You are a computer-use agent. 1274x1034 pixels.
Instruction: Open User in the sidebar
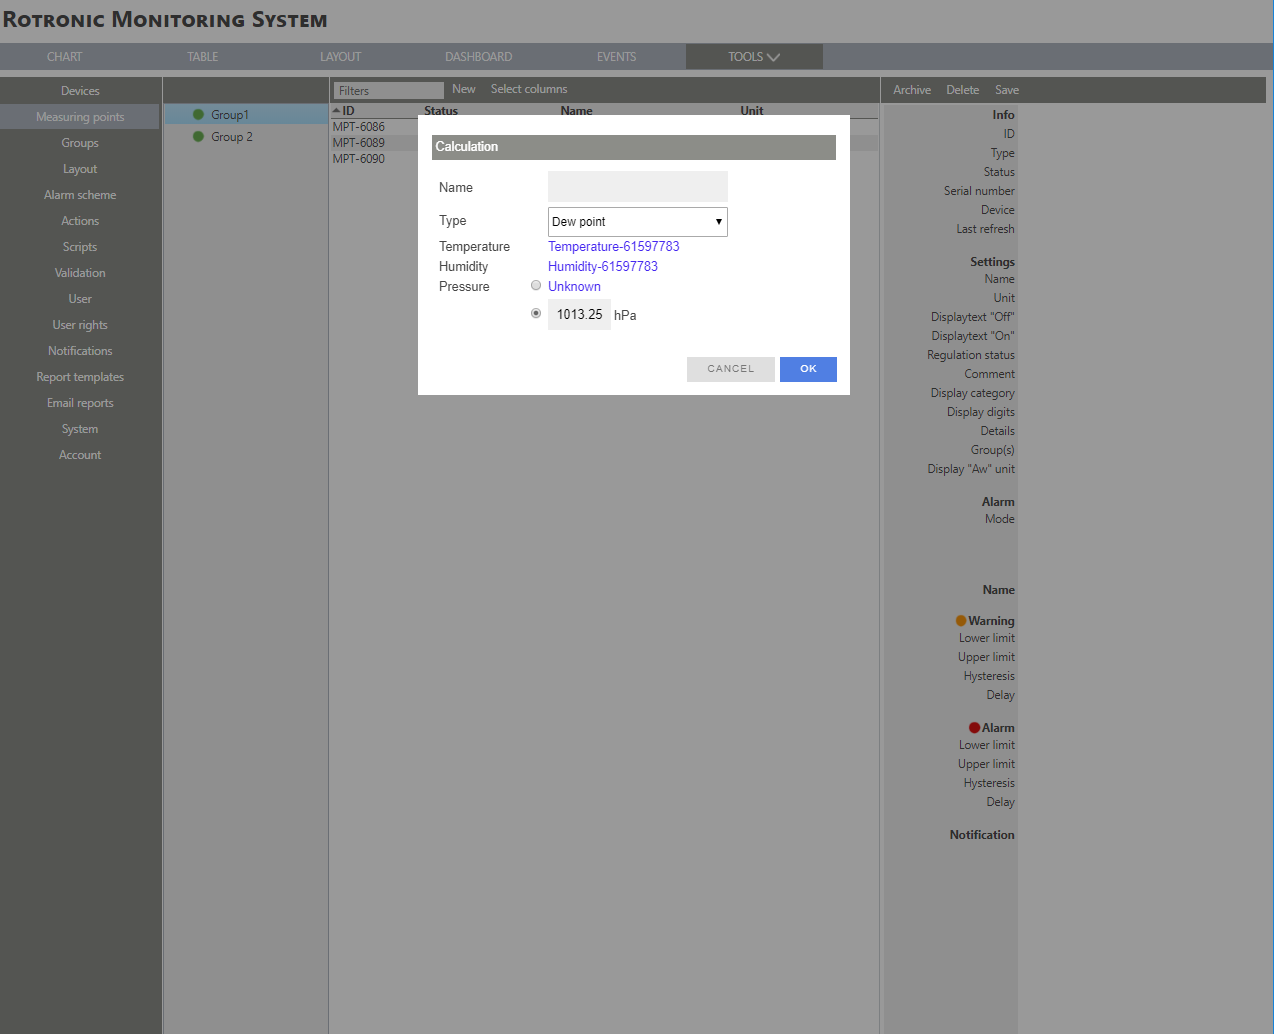pyautogui.click(x=80, y=299)
